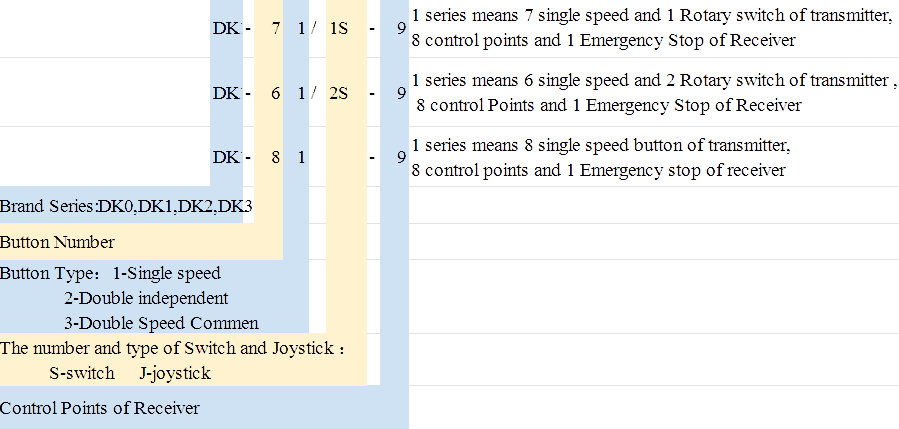The width and height of the screenshot is (899, 429).
Task: Click the '2S' cell in second row
Action: point(339,93)
